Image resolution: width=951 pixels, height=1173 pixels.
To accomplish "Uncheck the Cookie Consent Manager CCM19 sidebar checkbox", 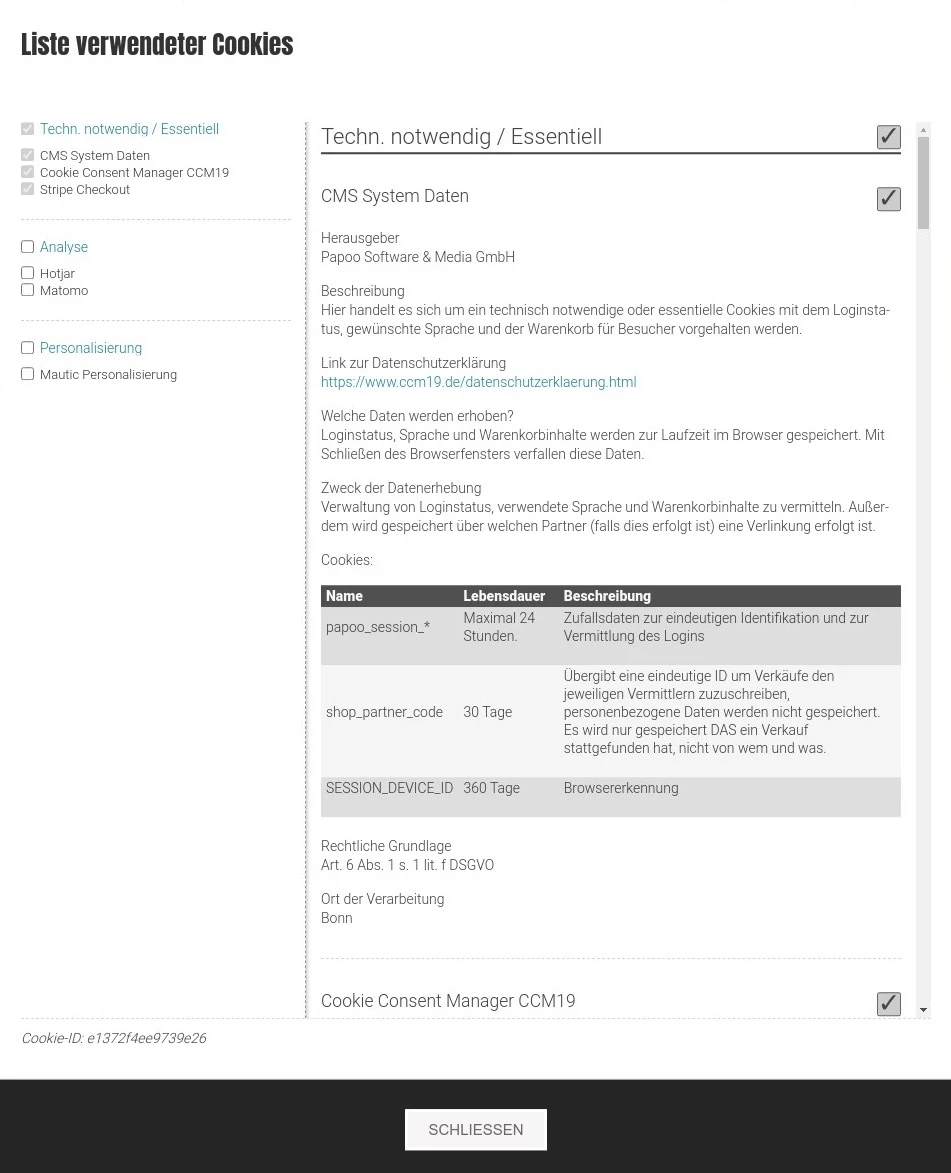I will click(27, 171).
